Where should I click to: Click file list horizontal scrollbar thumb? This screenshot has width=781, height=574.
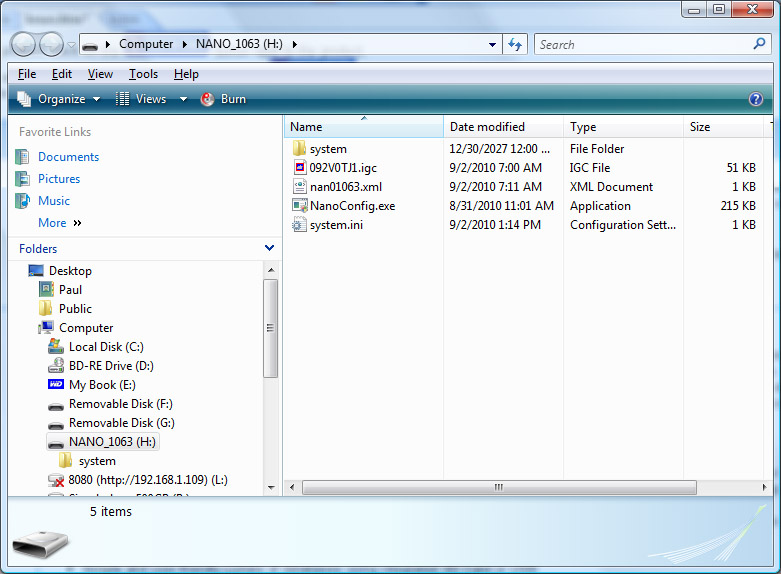point(499,487)
